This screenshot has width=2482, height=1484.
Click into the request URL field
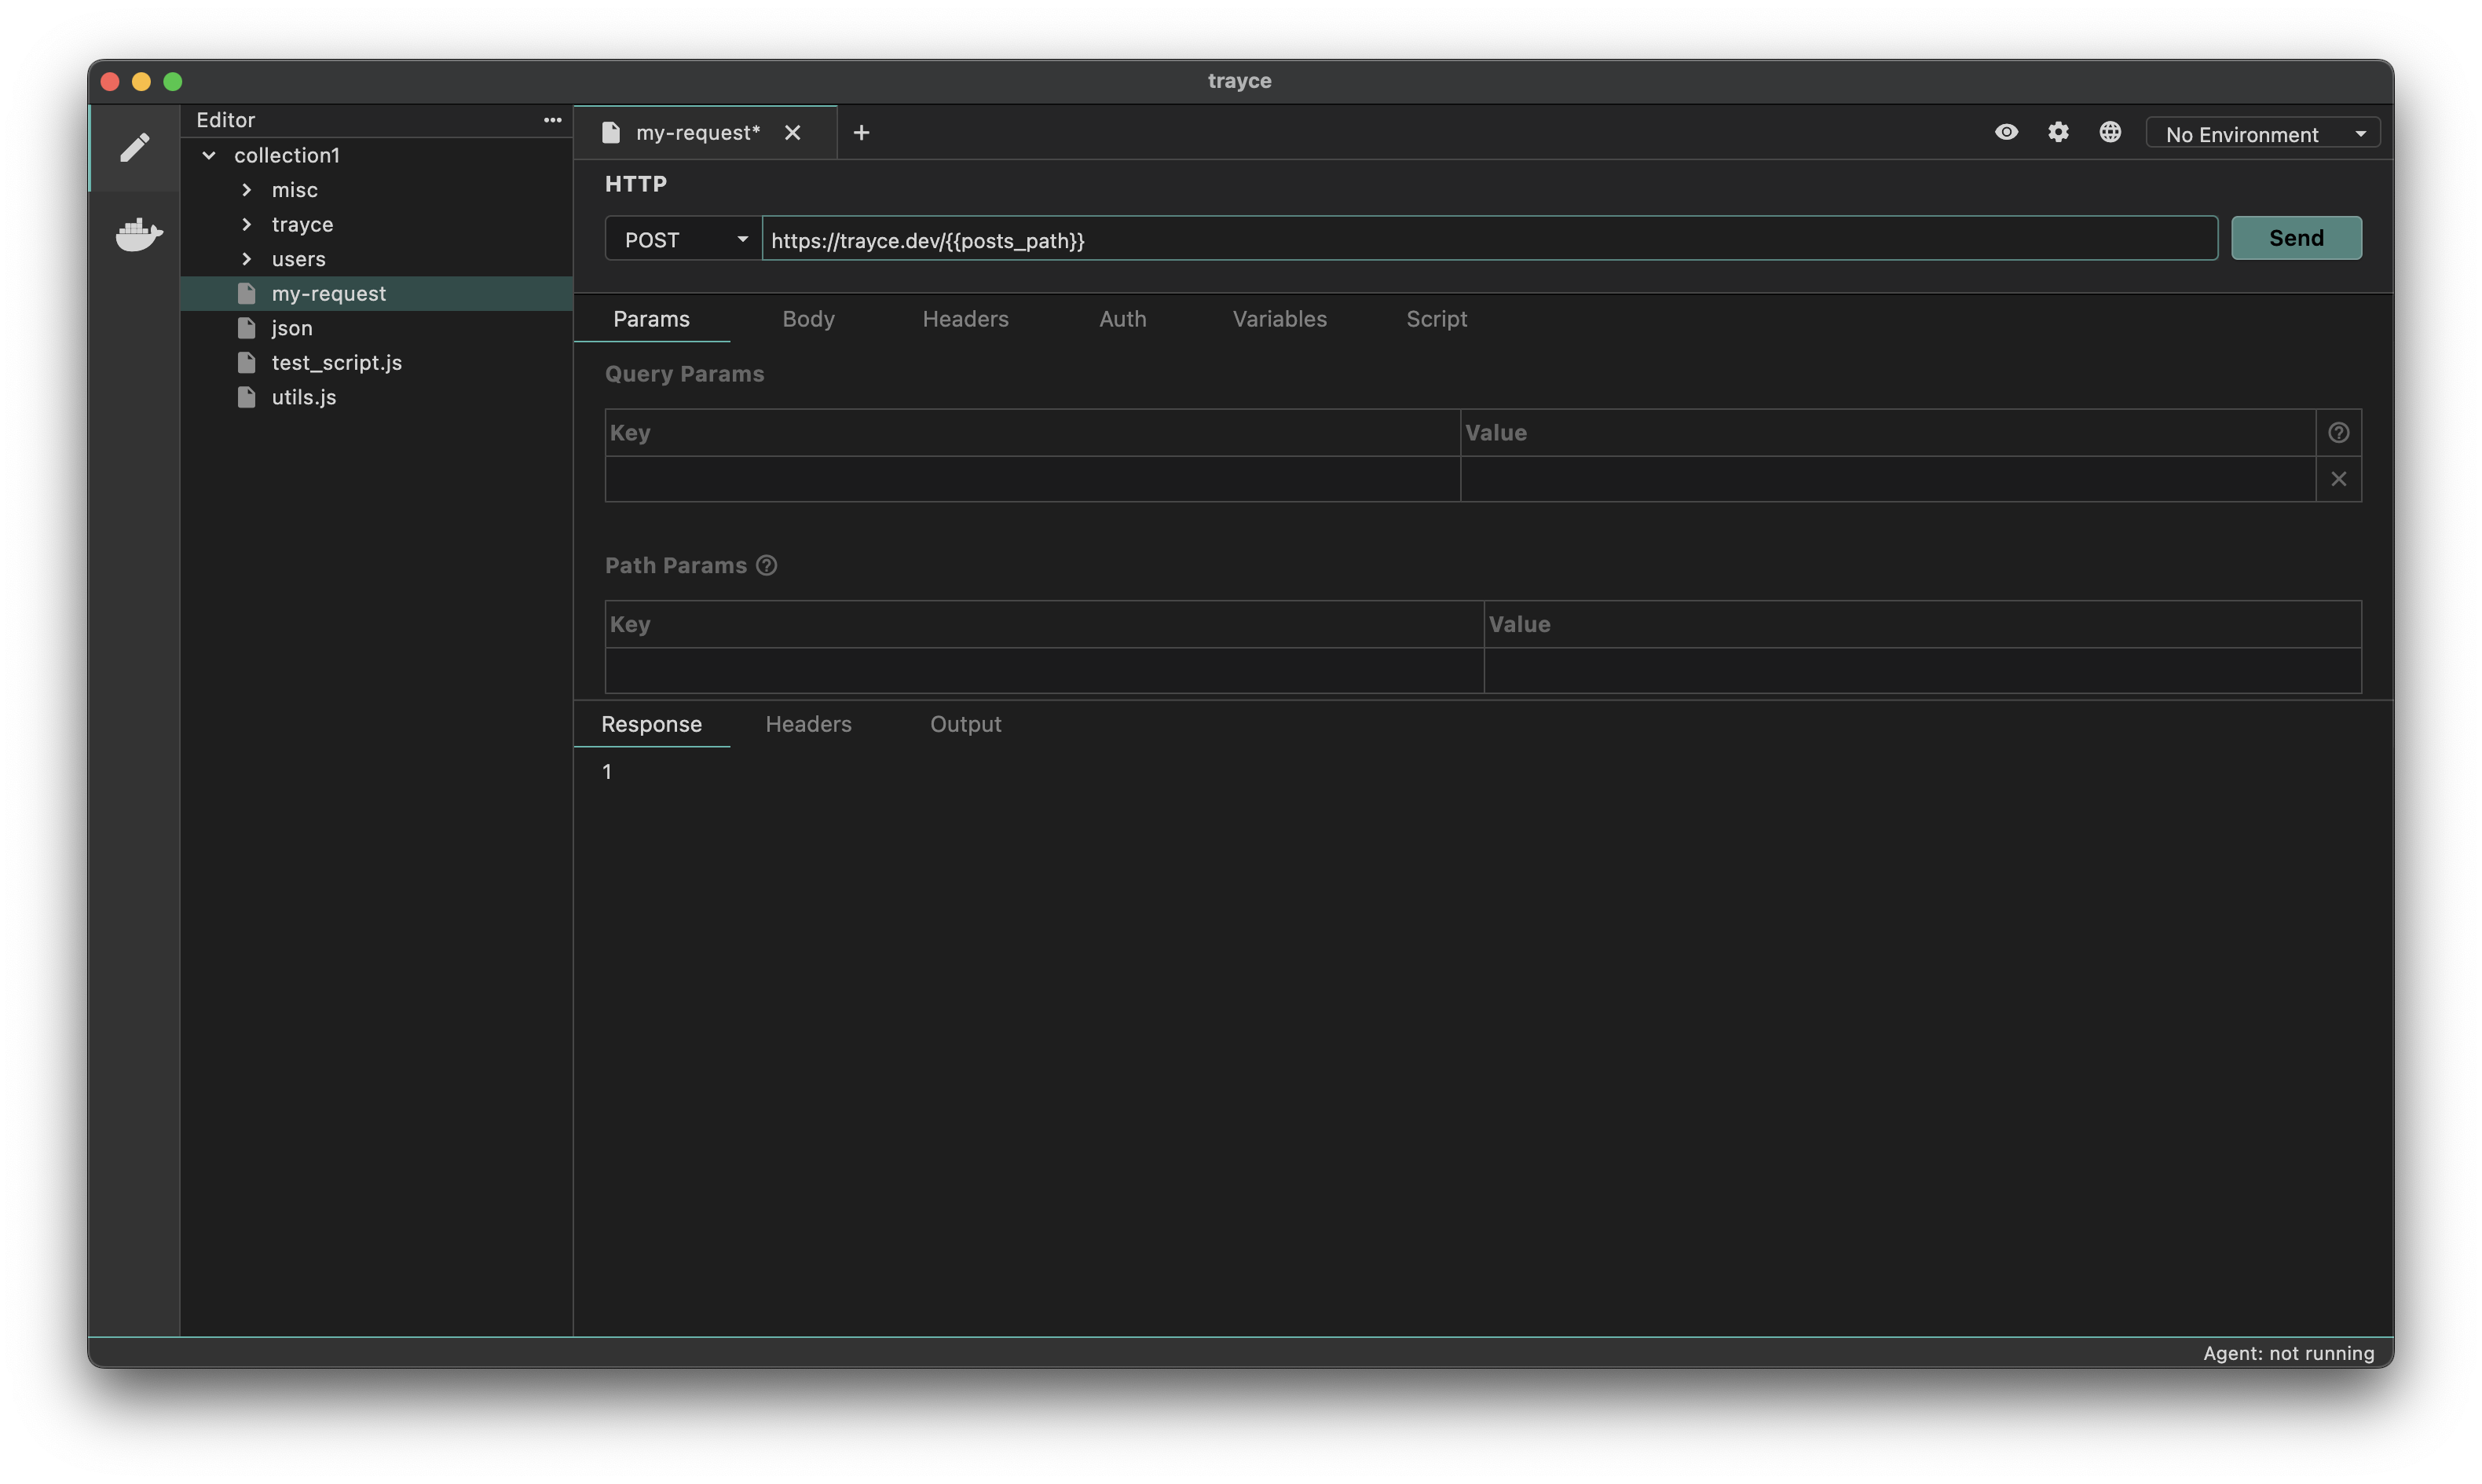tap(1490, 239)
